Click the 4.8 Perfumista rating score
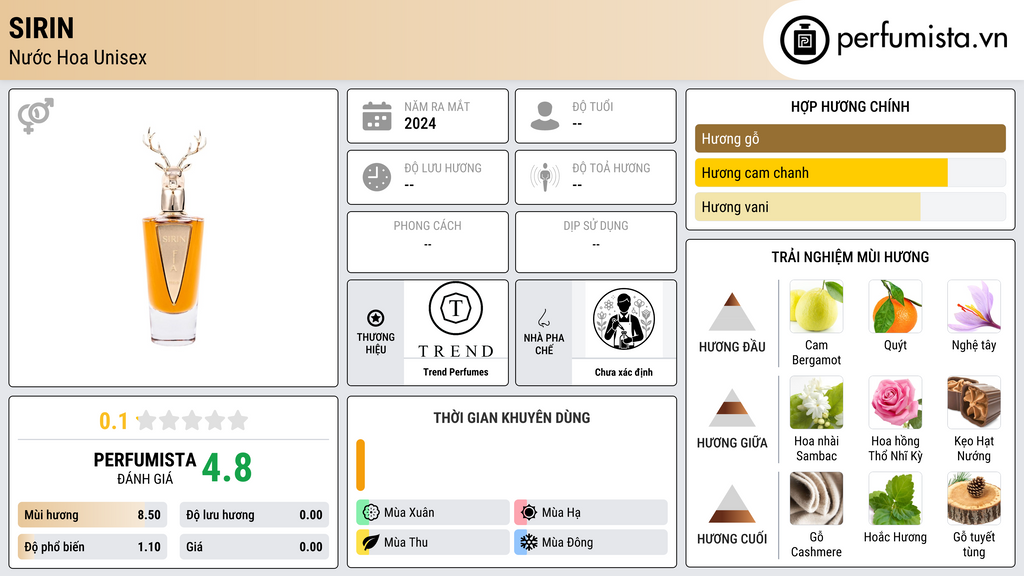The width and height of the screenshot is (1024, 576). coord(227,468)
